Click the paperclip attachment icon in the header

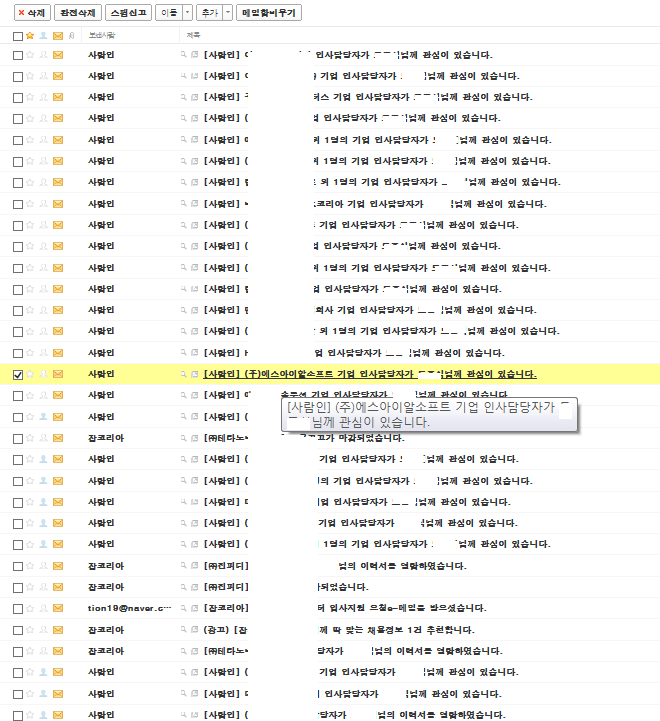coord(71,35)
